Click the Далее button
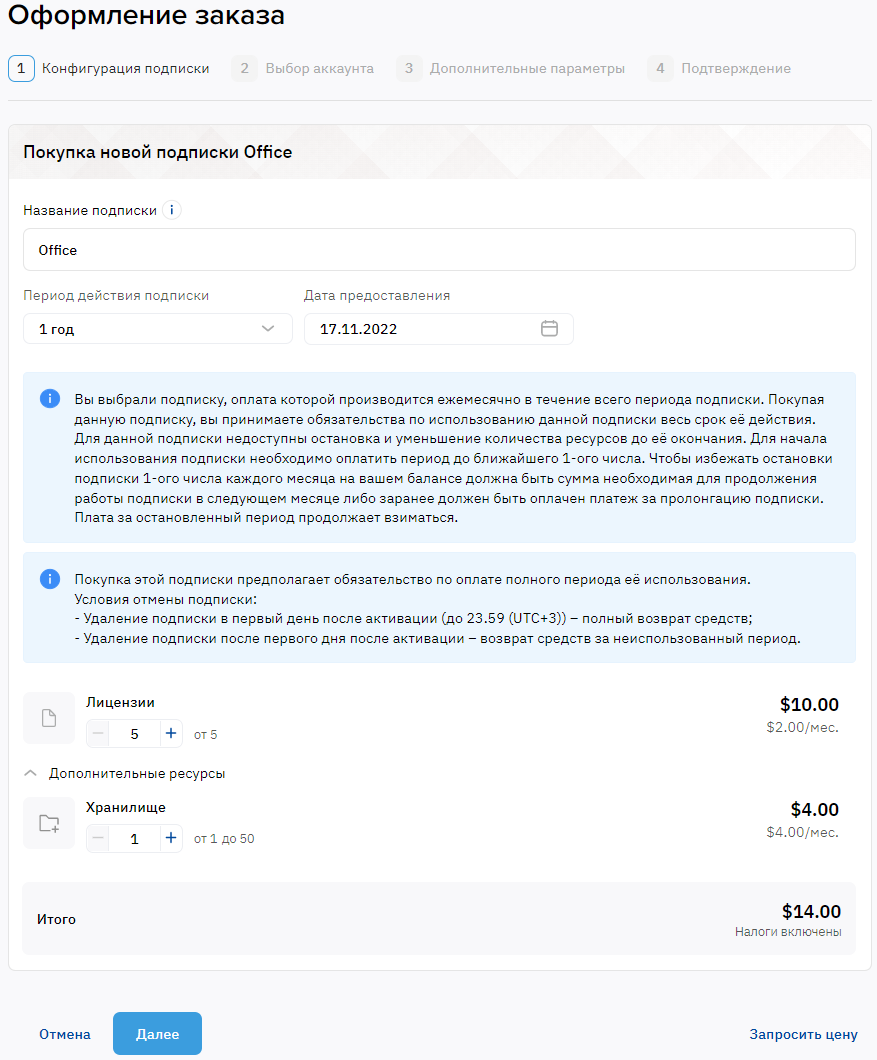The height and width of the screenshot is (1060, 877). click(158, 1034)
